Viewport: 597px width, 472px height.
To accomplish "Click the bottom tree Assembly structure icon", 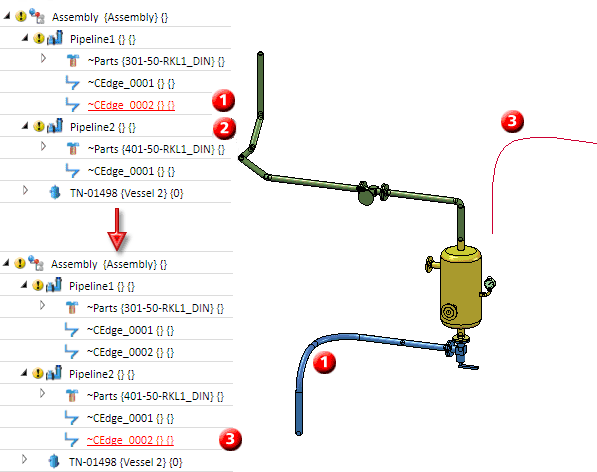I will point(37,263).
